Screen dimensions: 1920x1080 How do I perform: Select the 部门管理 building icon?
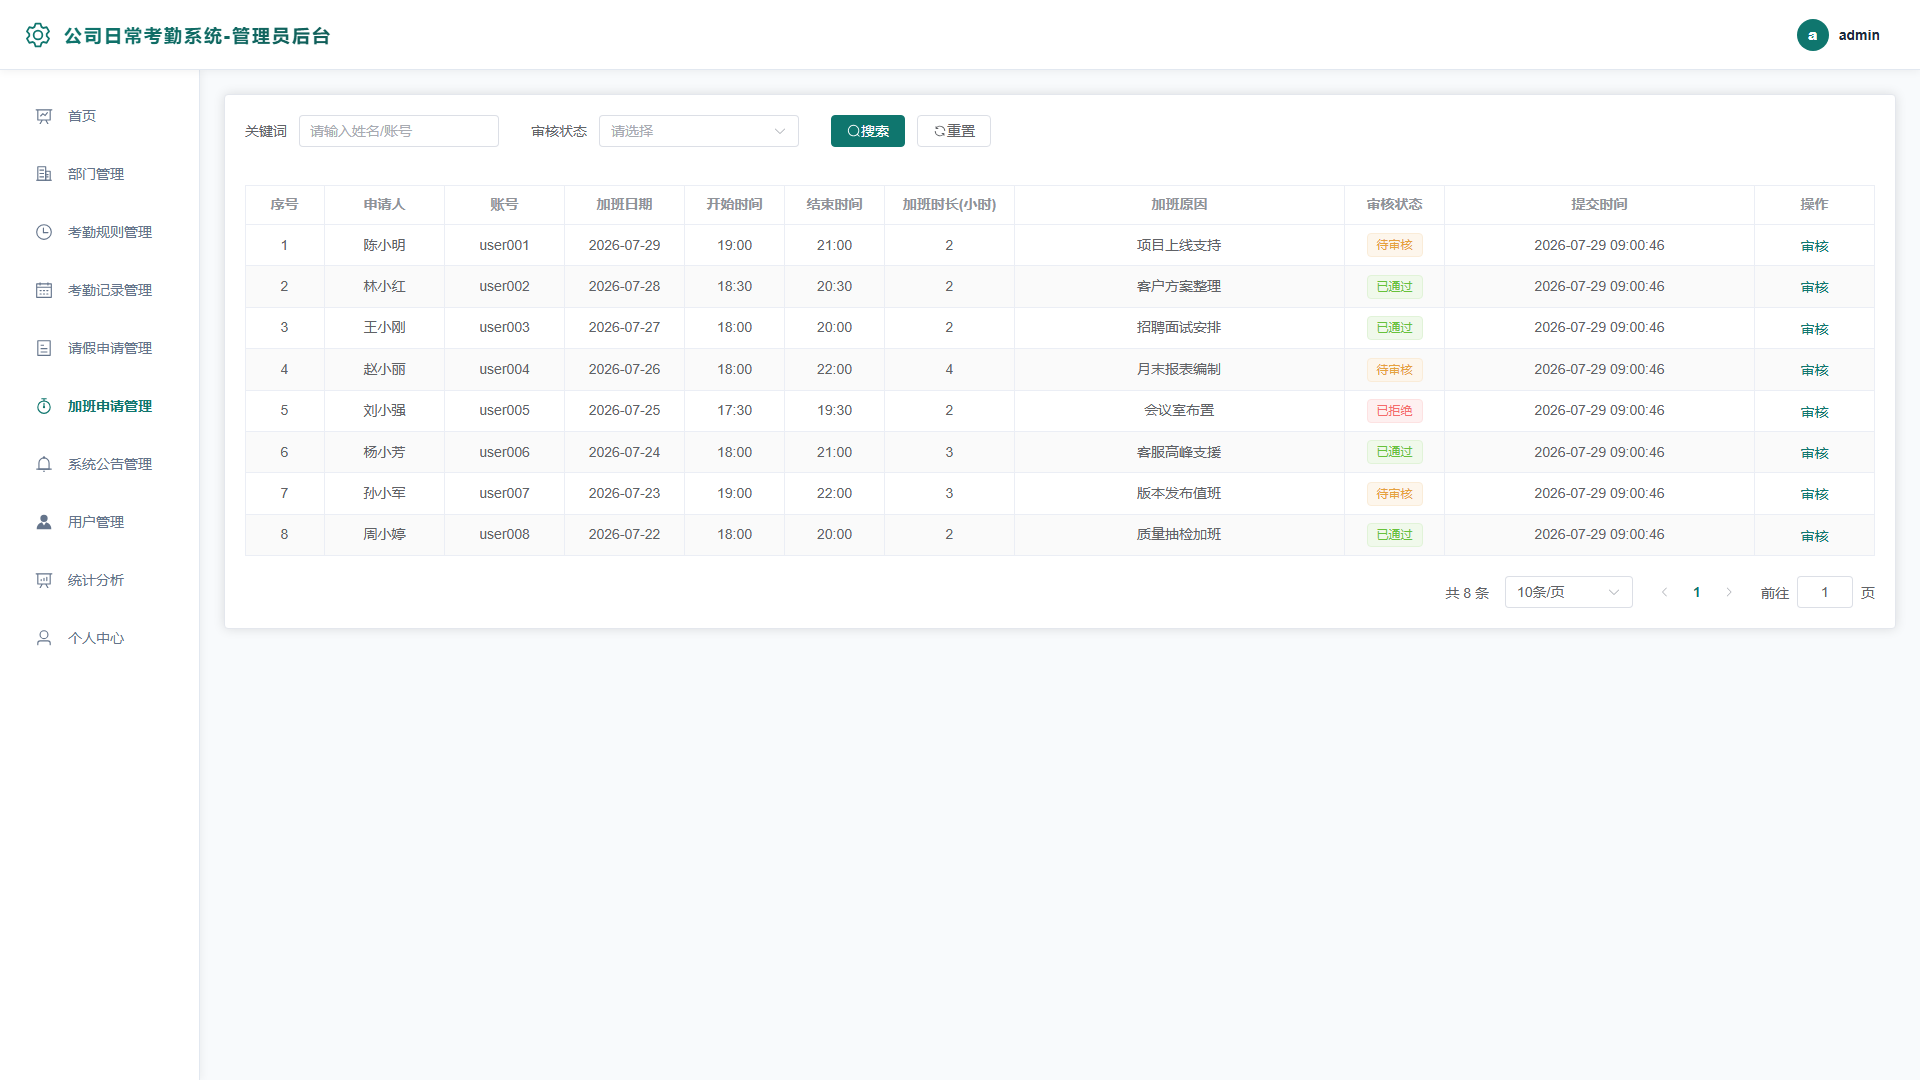pos(44,174)
